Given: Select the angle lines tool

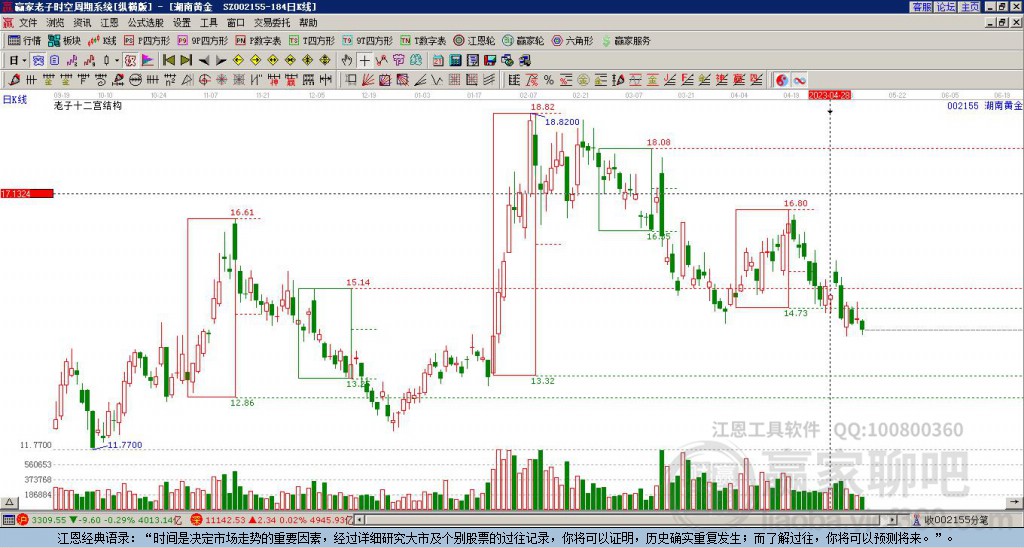Looking at the screenshot, I should (x=420, y=80).
